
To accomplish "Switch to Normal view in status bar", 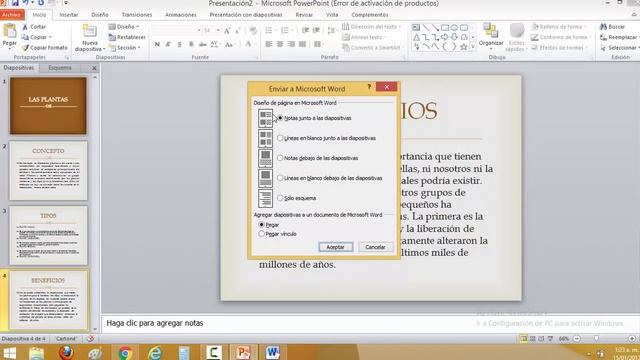I will click(524, 339).
